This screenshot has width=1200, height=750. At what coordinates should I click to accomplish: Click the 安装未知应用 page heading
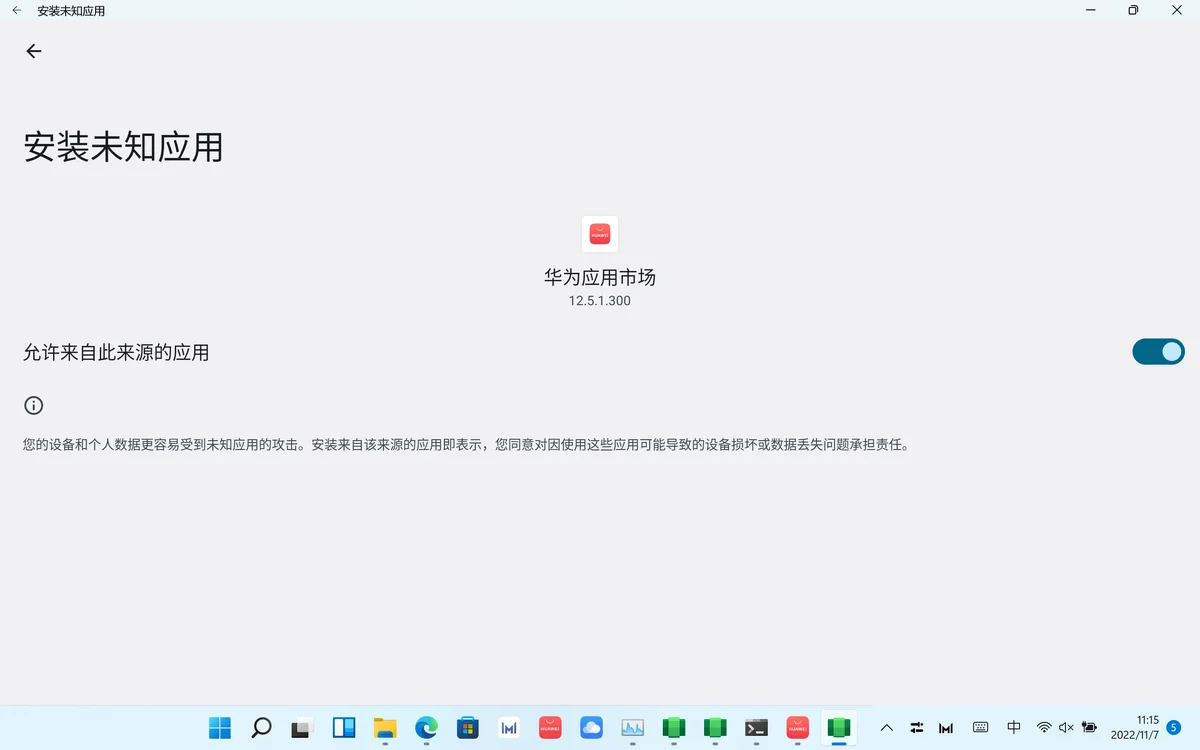123,147
